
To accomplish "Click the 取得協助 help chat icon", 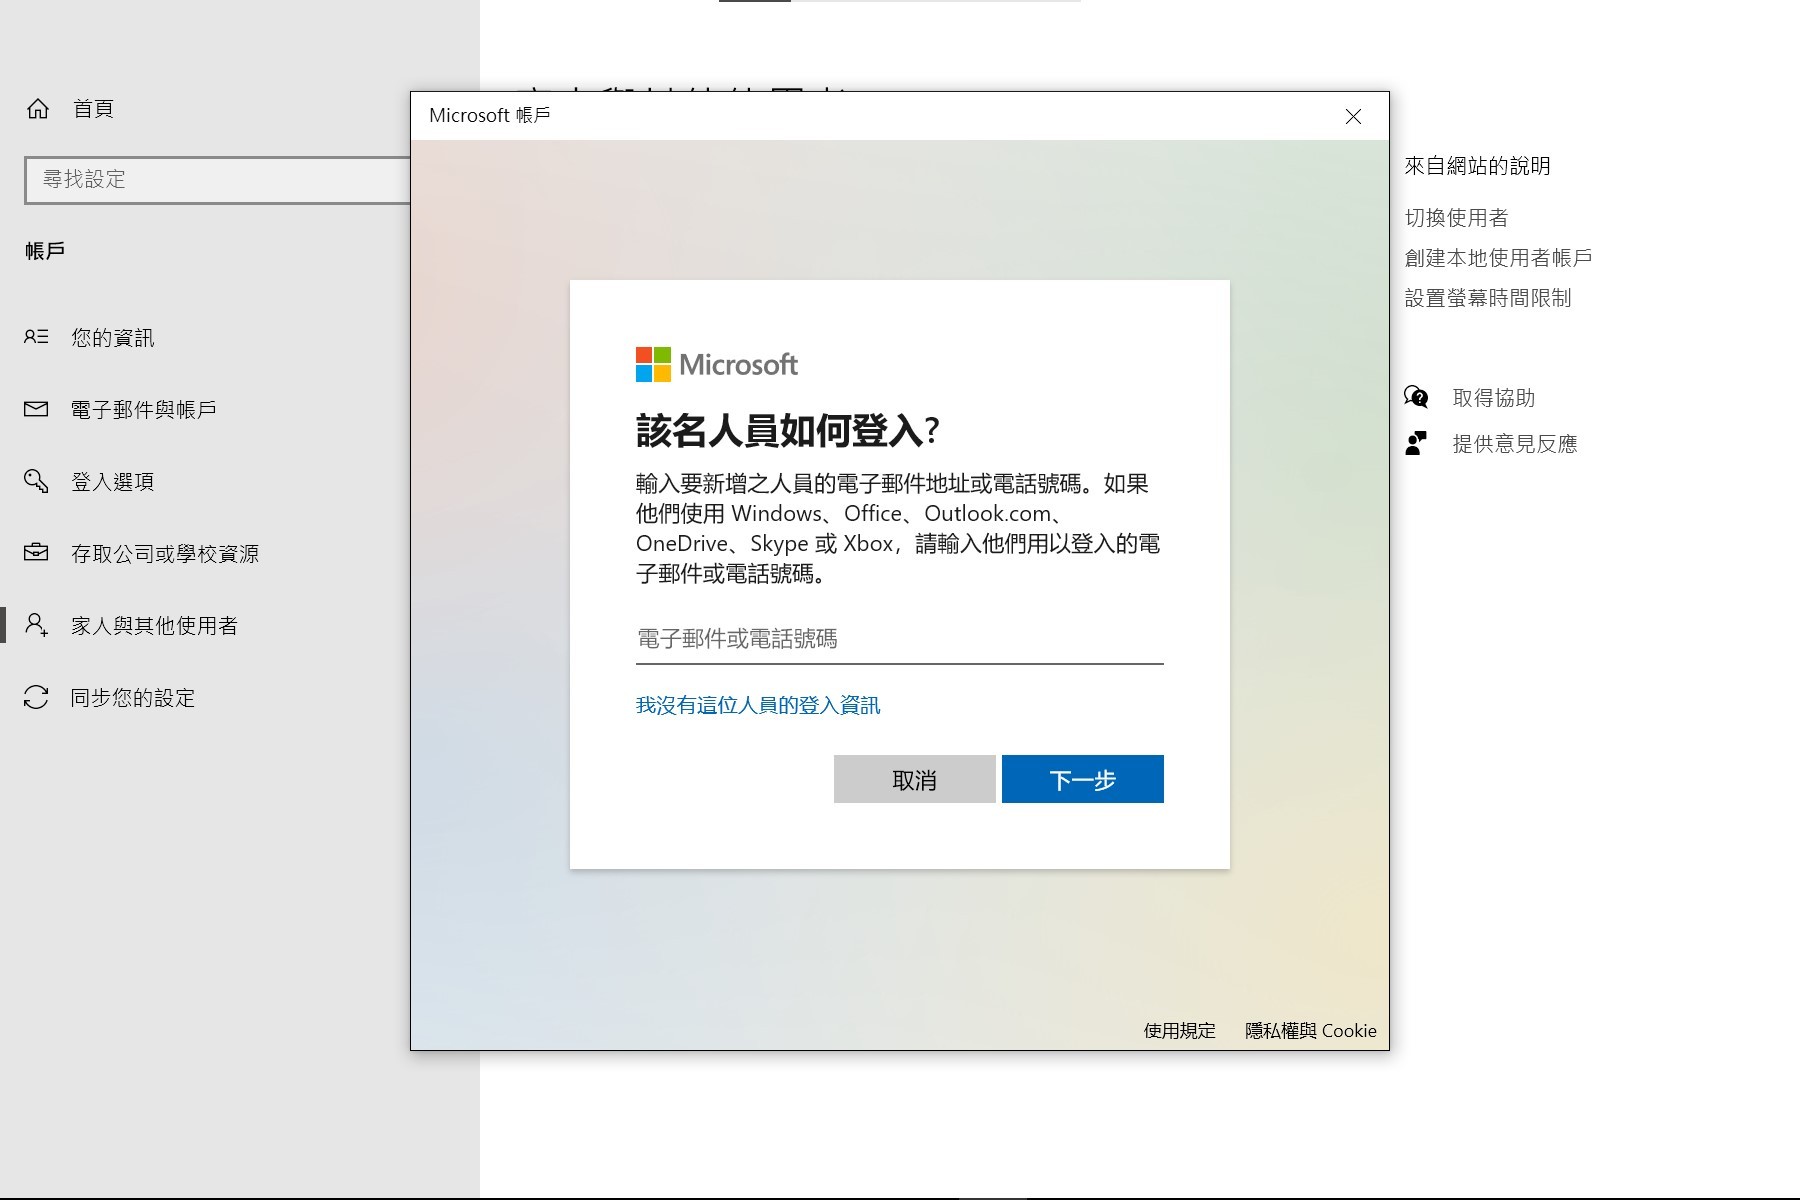I will click(1416, 397).
